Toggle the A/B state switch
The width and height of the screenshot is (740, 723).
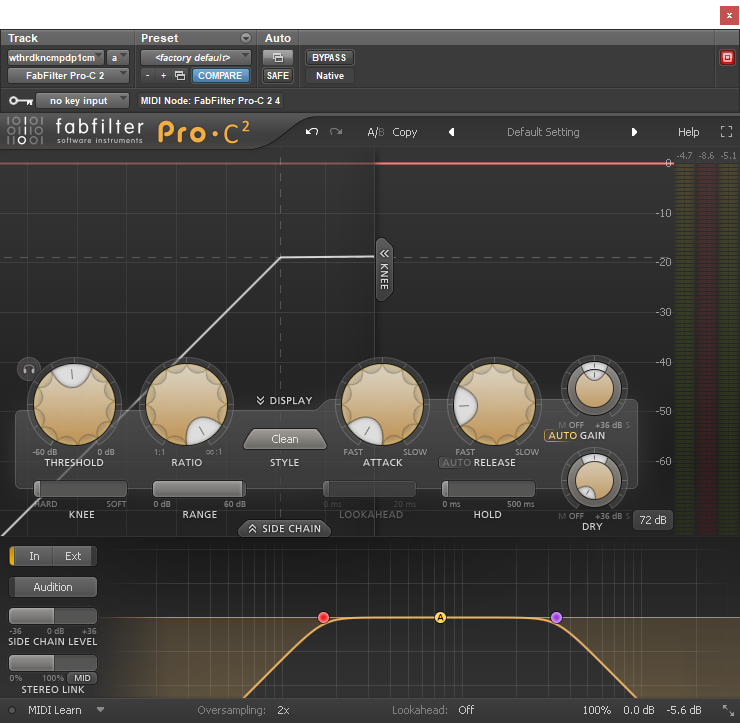click(x=376, y=132)
